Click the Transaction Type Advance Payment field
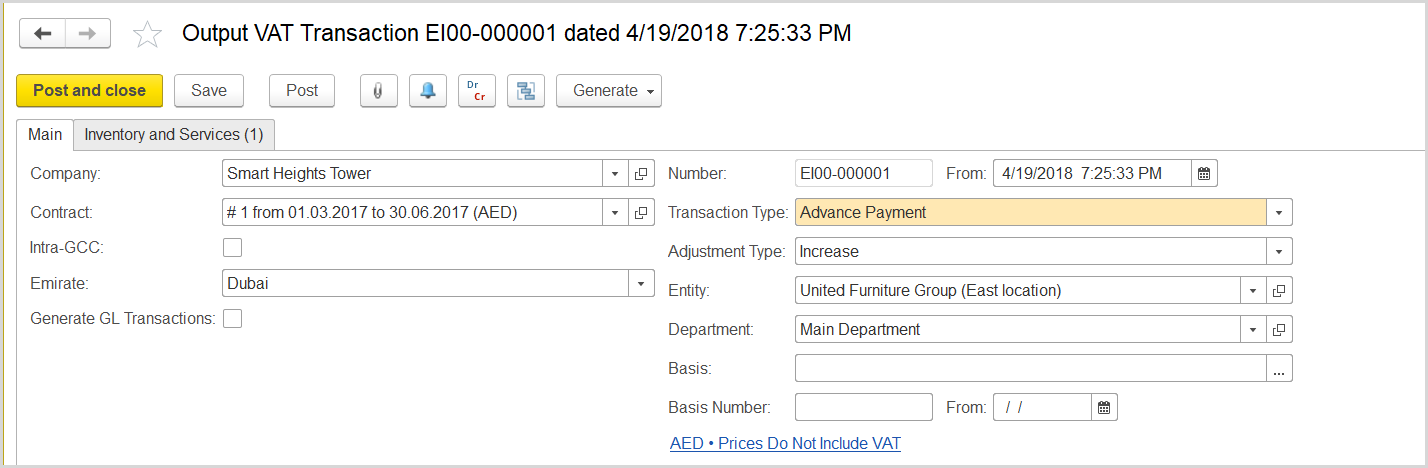Viewport: 1428px width, 468px height. tap(1030, 213)
